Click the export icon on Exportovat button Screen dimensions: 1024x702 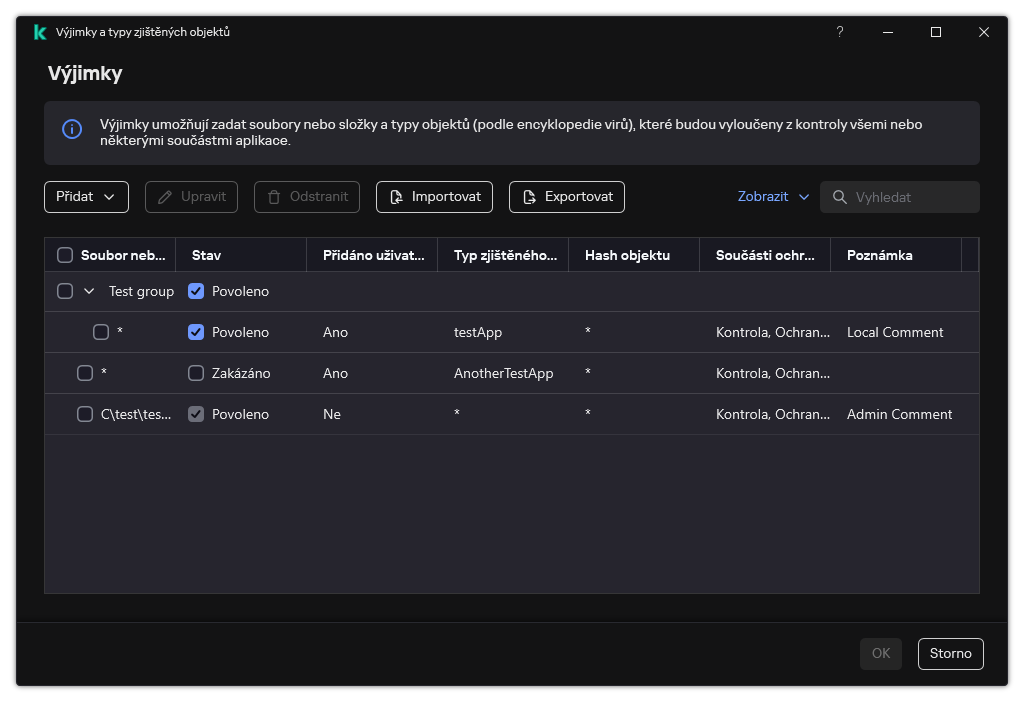(x=529, y=197)
